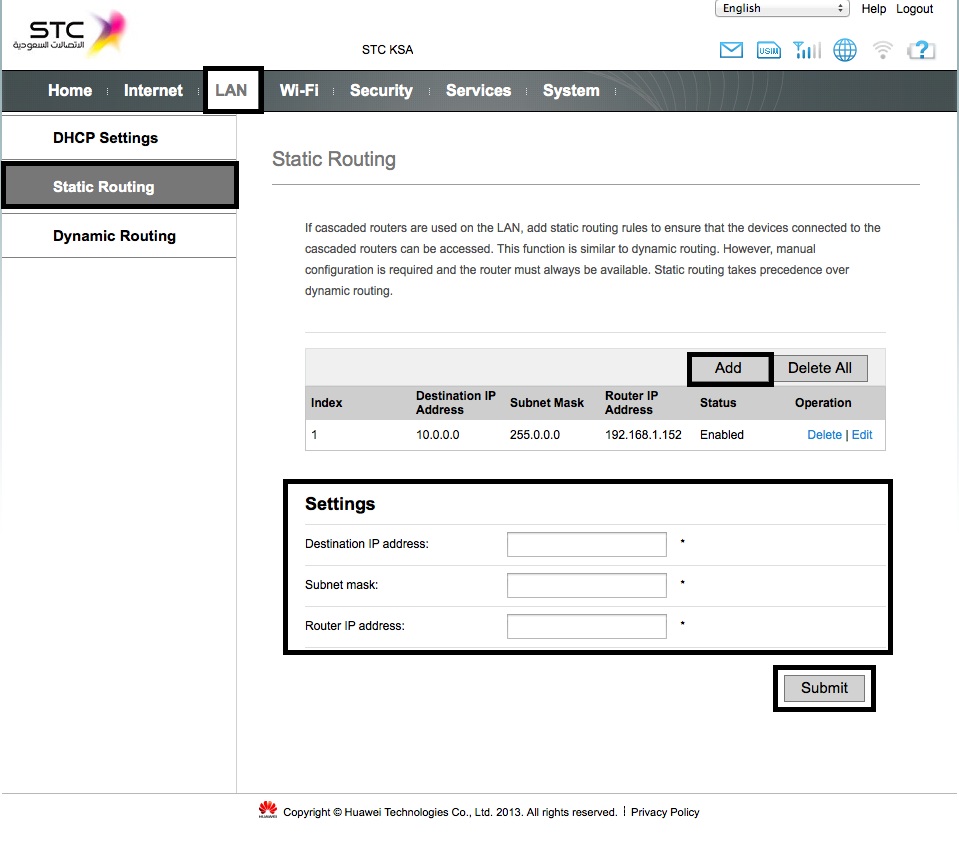Open the Security tab
This screenshot has width=959, height=848.
coord(381,90)
